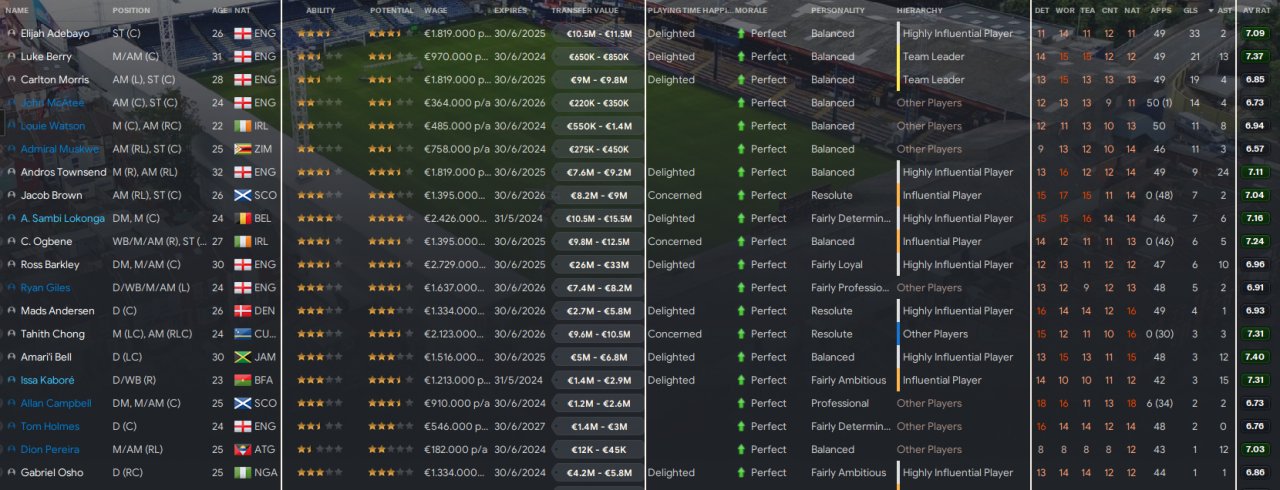The height and width of the screenshot is (490, 1280).
Task: Click the Wage column header
Action: (x=435, y=10)
